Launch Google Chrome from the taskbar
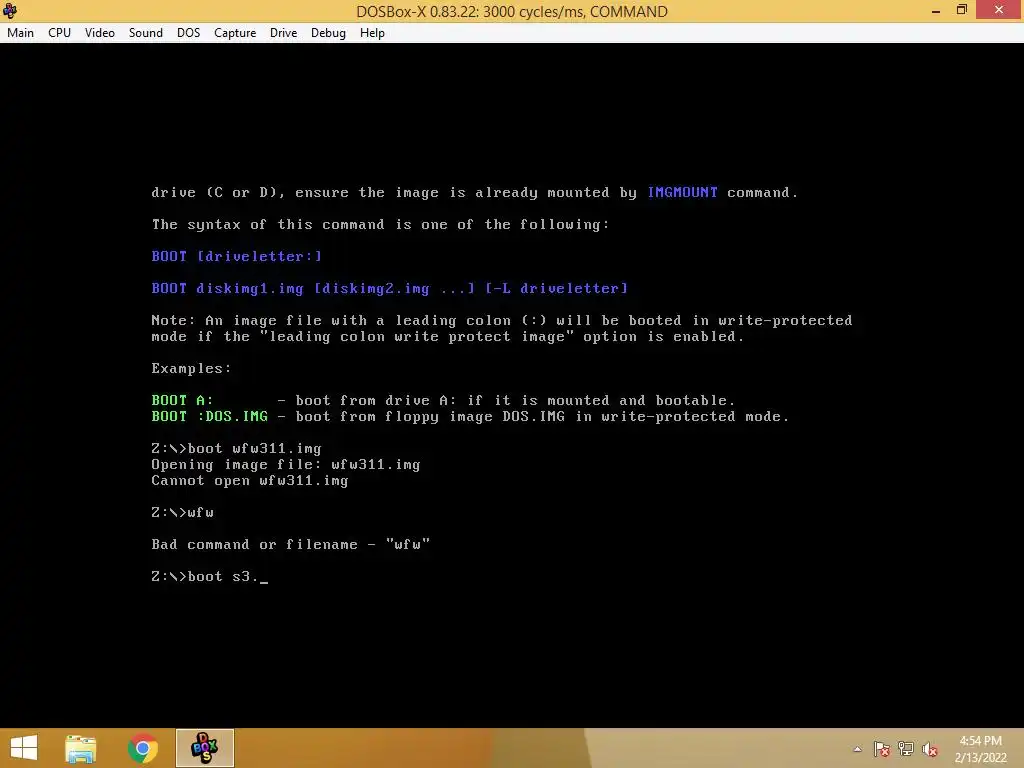1024x768 pixels. (x=142, y=748)
